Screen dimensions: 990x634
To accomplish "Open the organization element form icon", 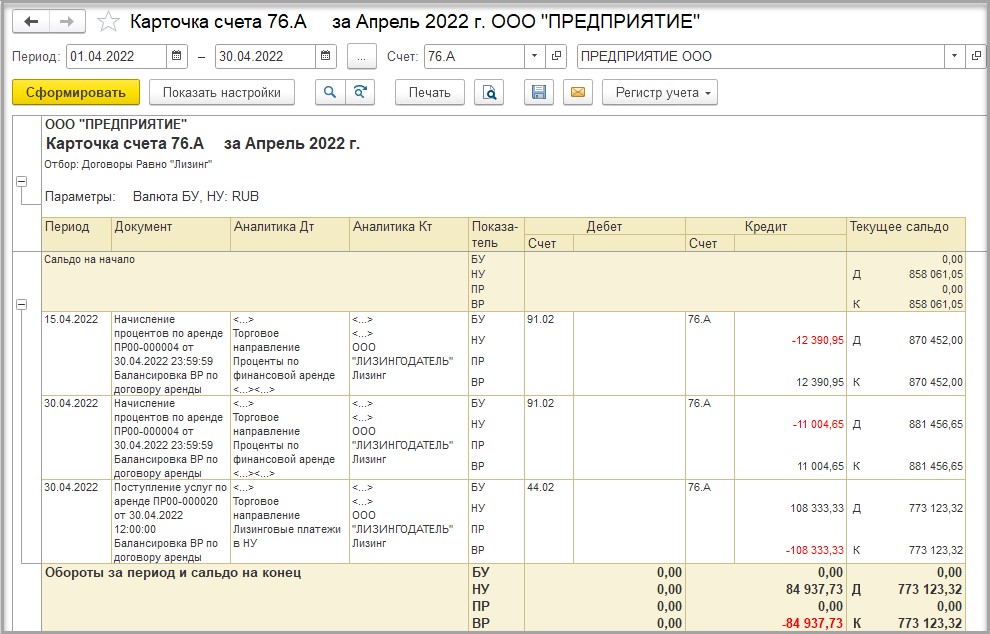I will [975, 56].
